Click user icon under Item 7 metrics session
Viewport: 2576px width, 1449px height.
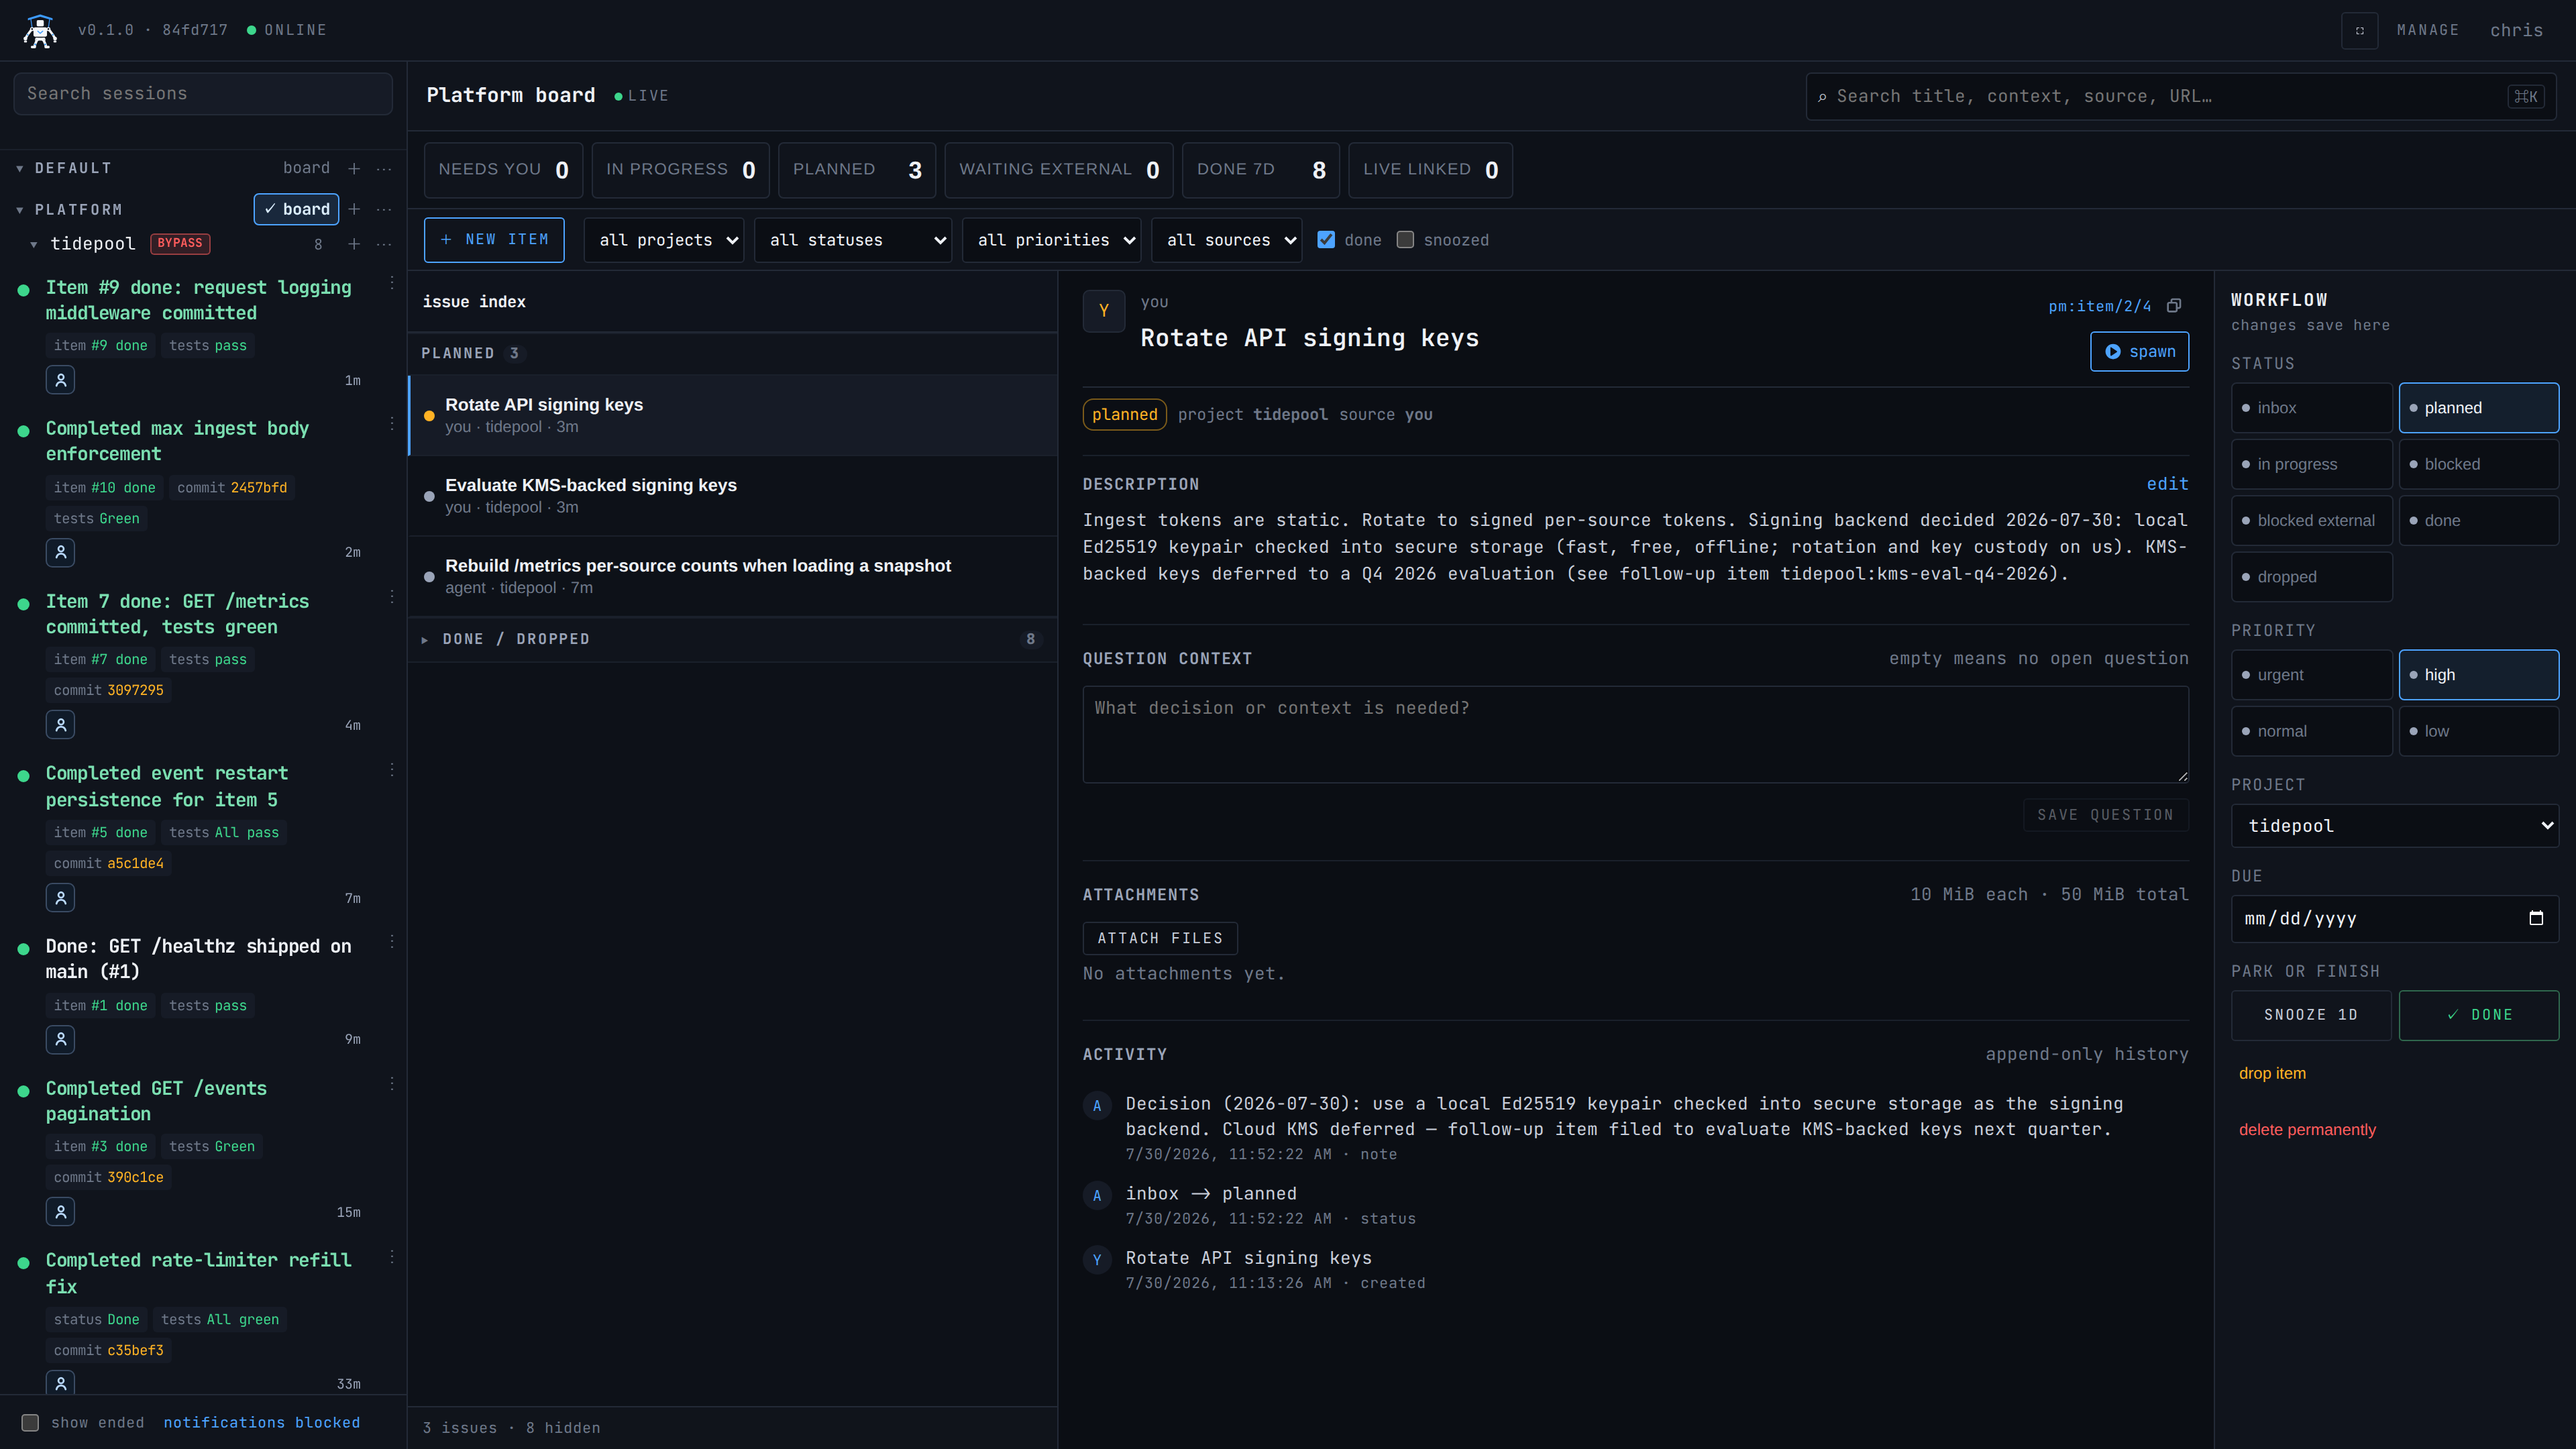coord(61,725)
